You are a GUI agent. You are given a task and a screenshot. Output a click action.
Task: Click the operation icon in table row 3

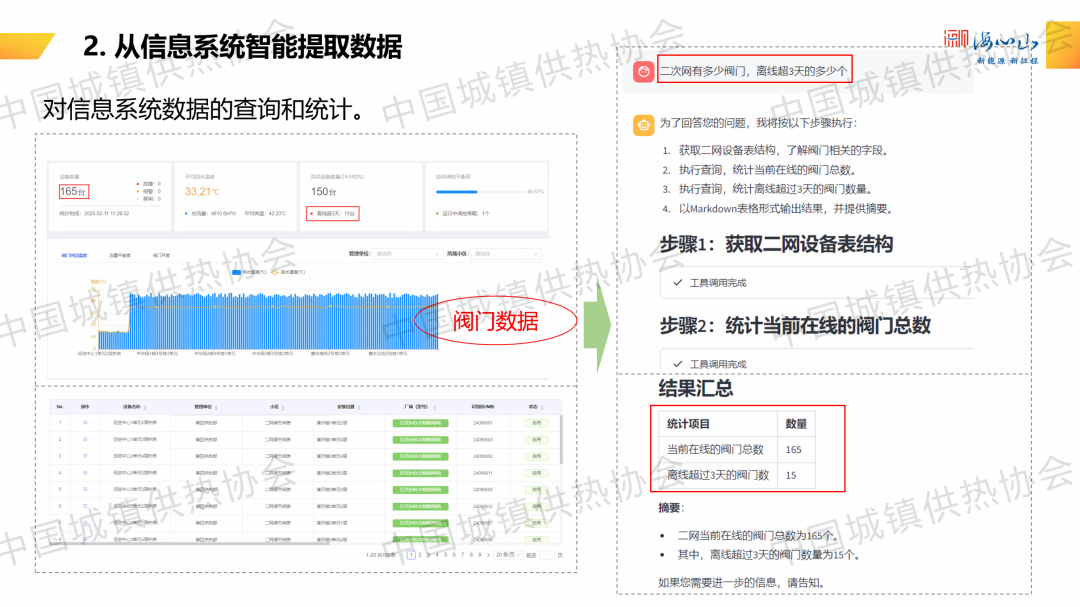point(85,456)
